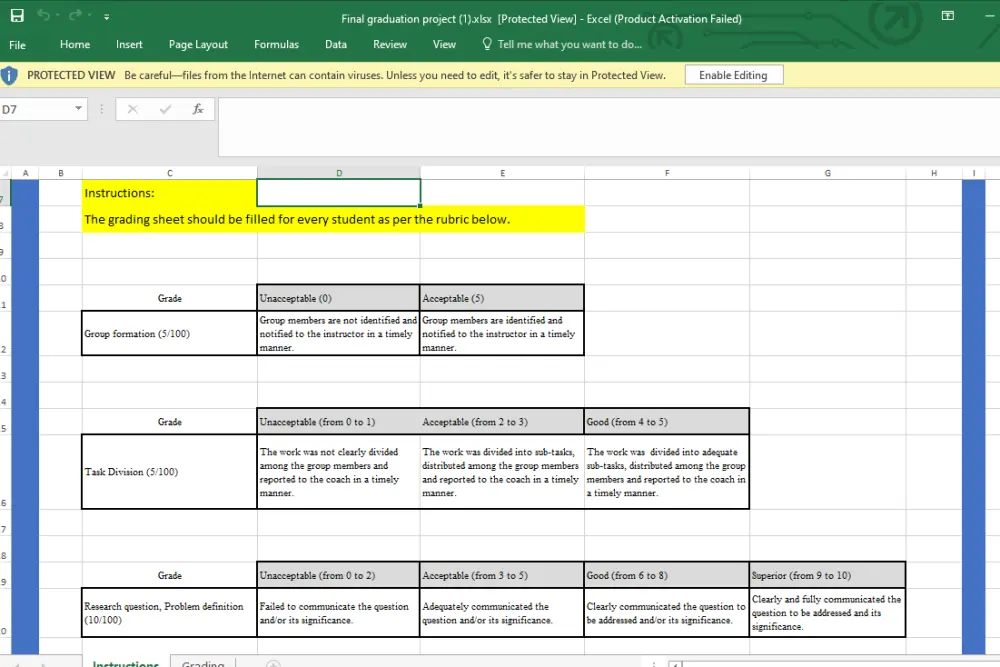Open the Review ribbon tab
This screenshot has width=1000, height=667.
pyautogui.click(x=390, y=44)
